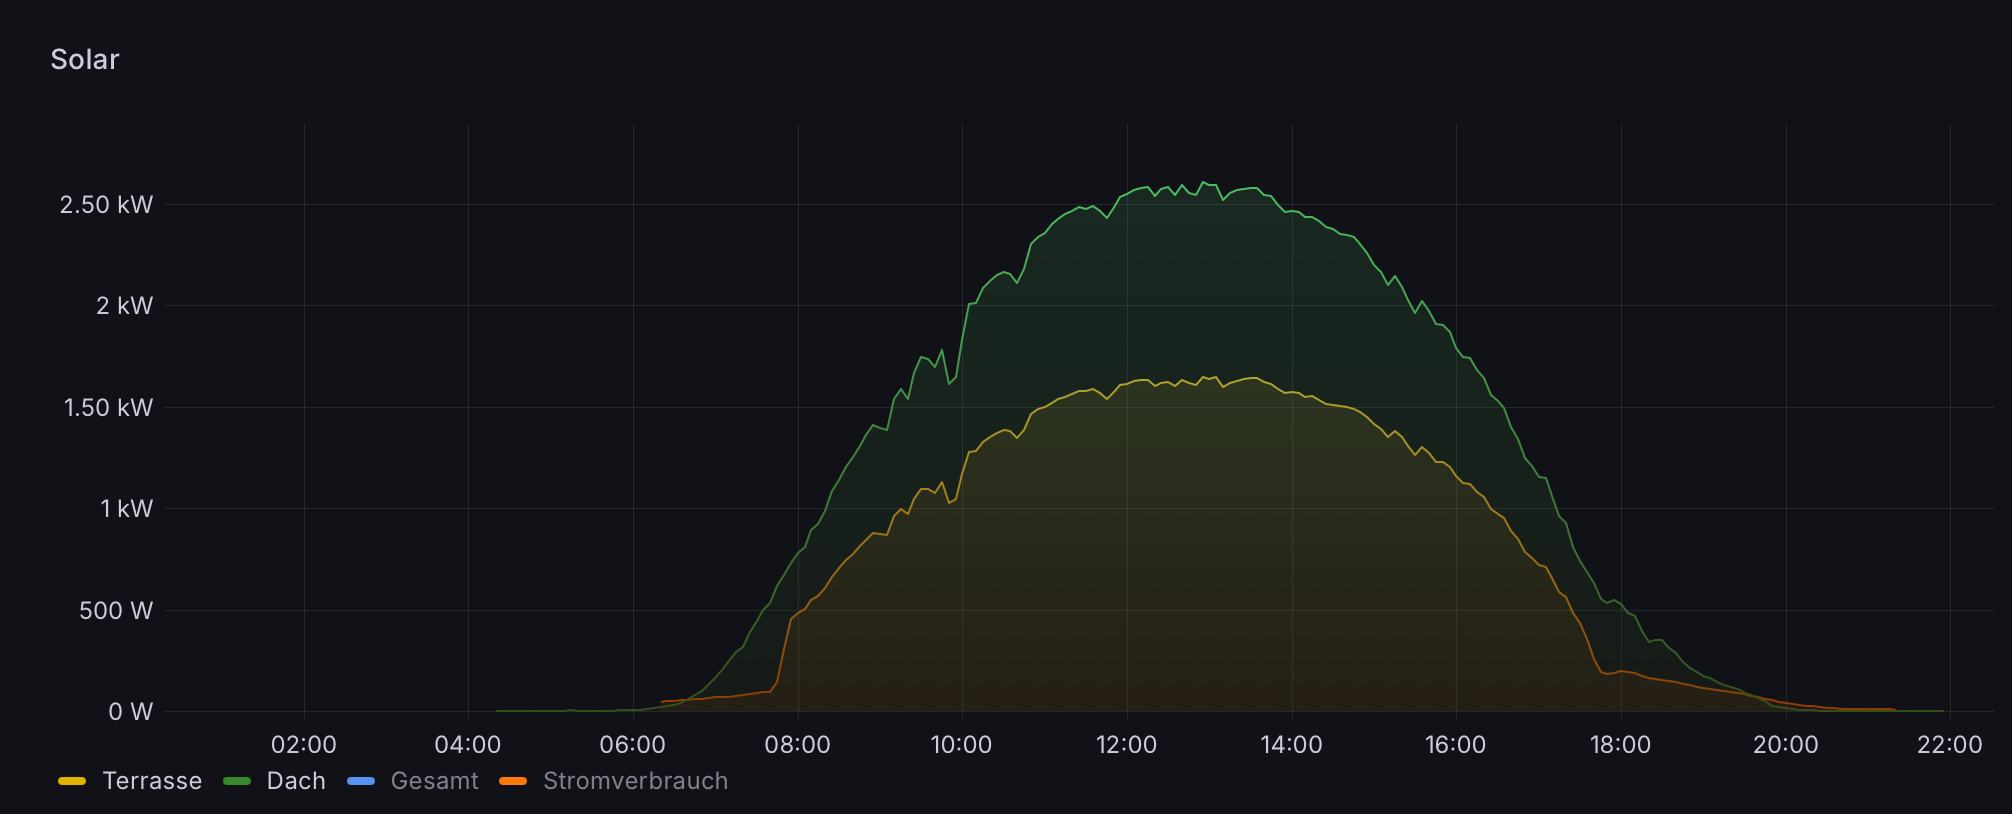The image size is (2012, 814).
Task: Click the 02:00 time axis label
Action: [x=304, y=745]
